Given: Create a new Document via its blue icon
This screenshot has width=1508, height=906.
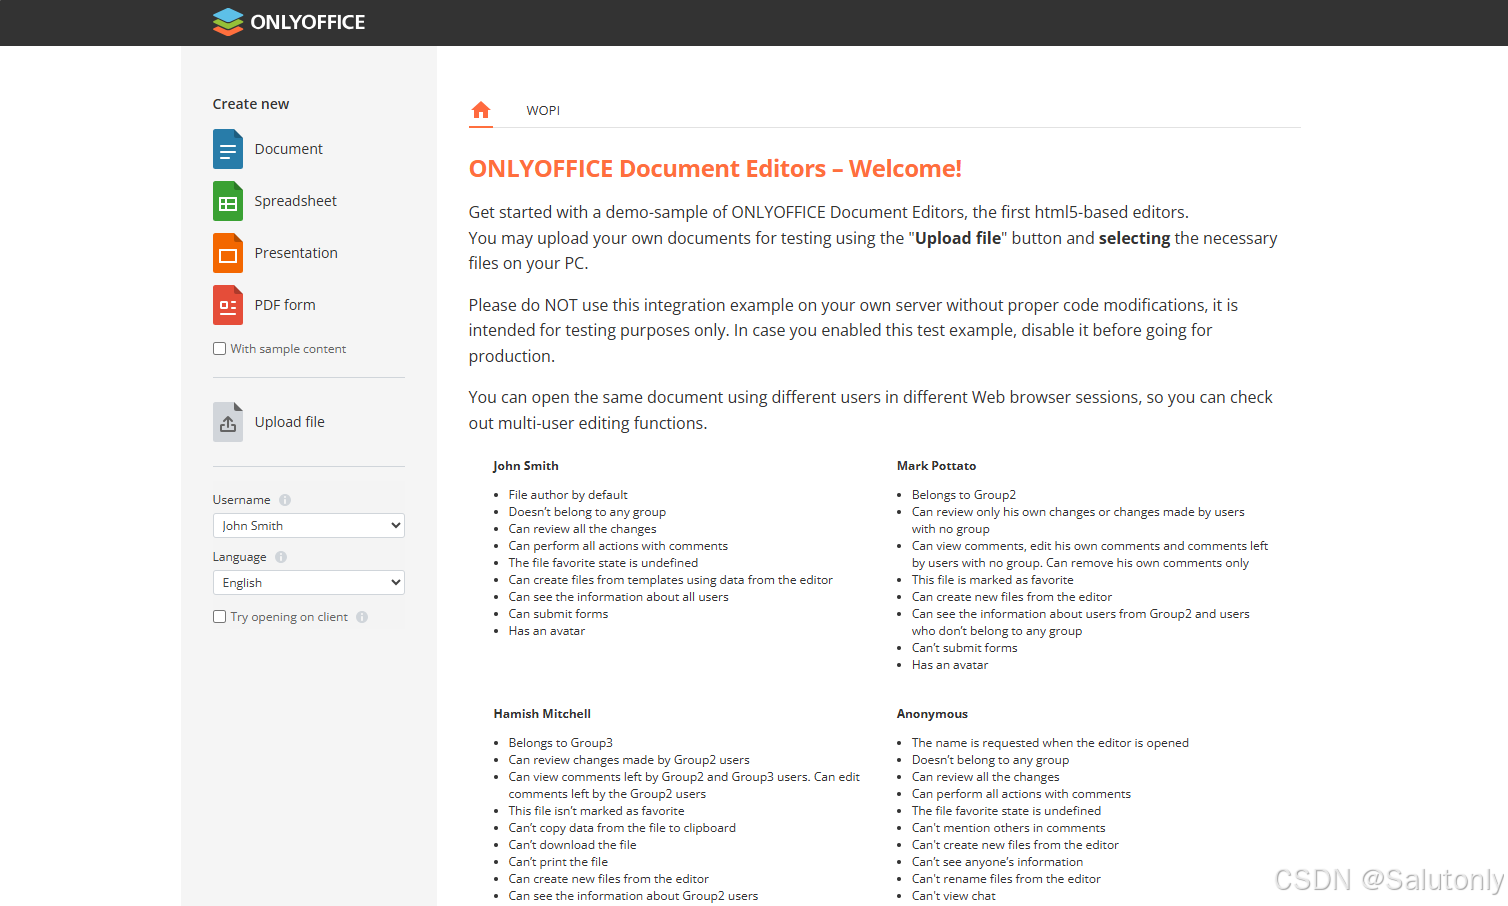Looking at the screenshot, I should [x=228, y=149].
